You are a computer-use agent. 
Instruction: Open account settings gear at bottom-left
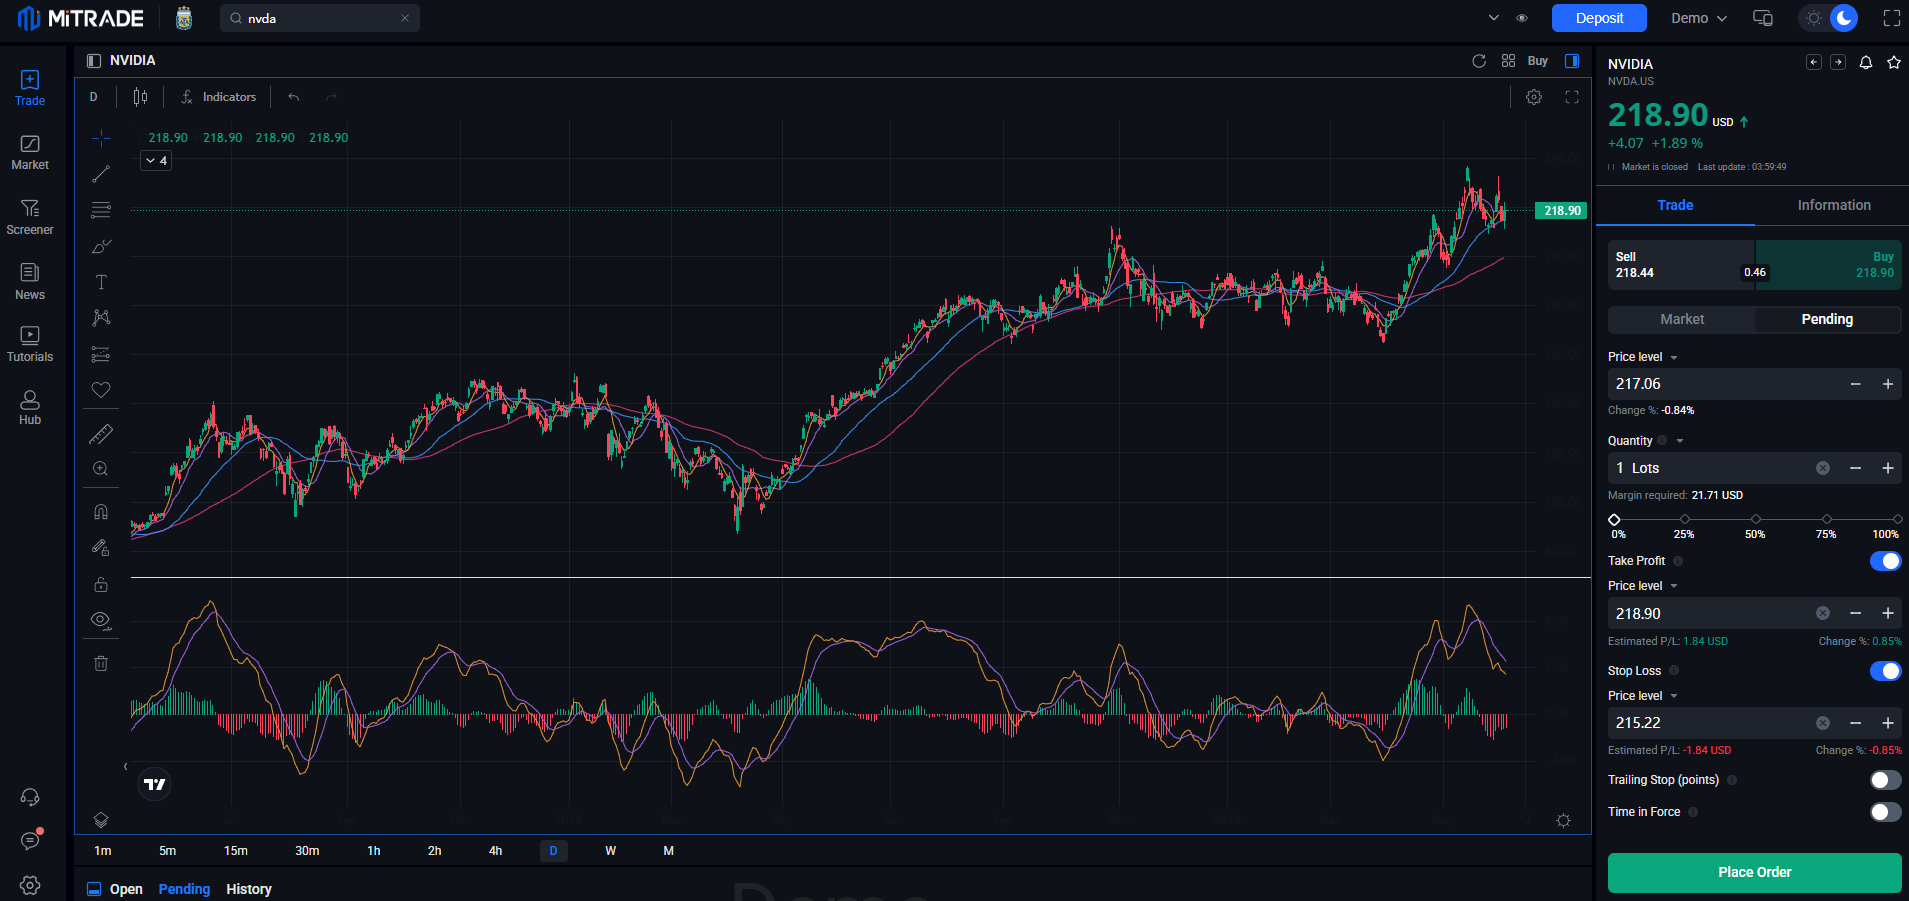pos(30,885)
